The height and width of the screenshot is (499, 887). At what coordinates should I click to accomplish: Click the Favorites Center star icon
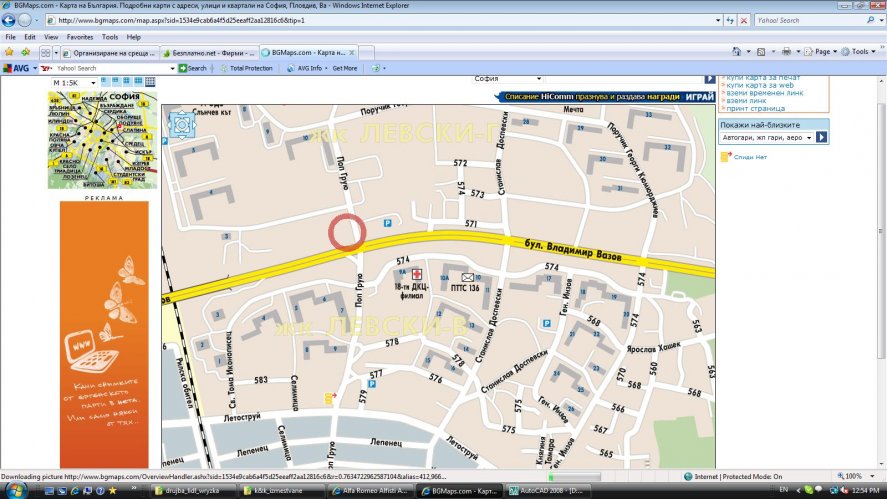click(x=9, y=52)
